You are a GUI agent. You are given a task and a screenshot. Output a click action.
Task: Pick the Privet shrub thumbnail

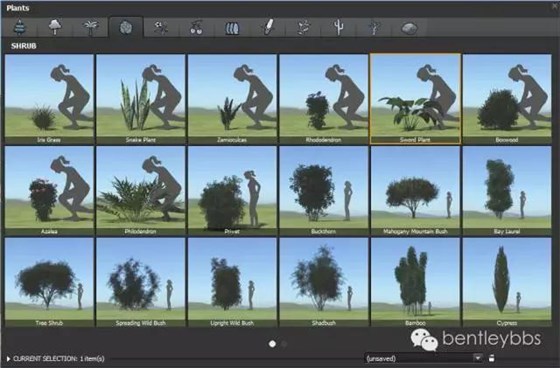pyautogui.click(x=232, y=190)
